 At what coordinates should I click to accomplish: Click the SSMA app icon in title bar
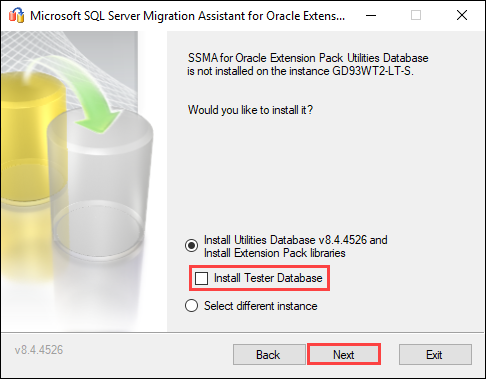click(x=16, y=15)
